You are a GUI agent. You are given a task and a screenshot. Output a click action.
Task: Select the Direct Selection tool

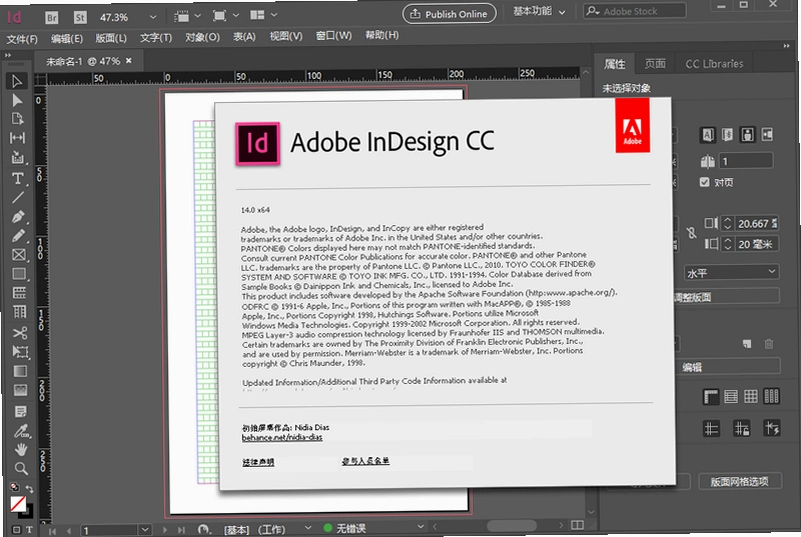pos(17,100)
